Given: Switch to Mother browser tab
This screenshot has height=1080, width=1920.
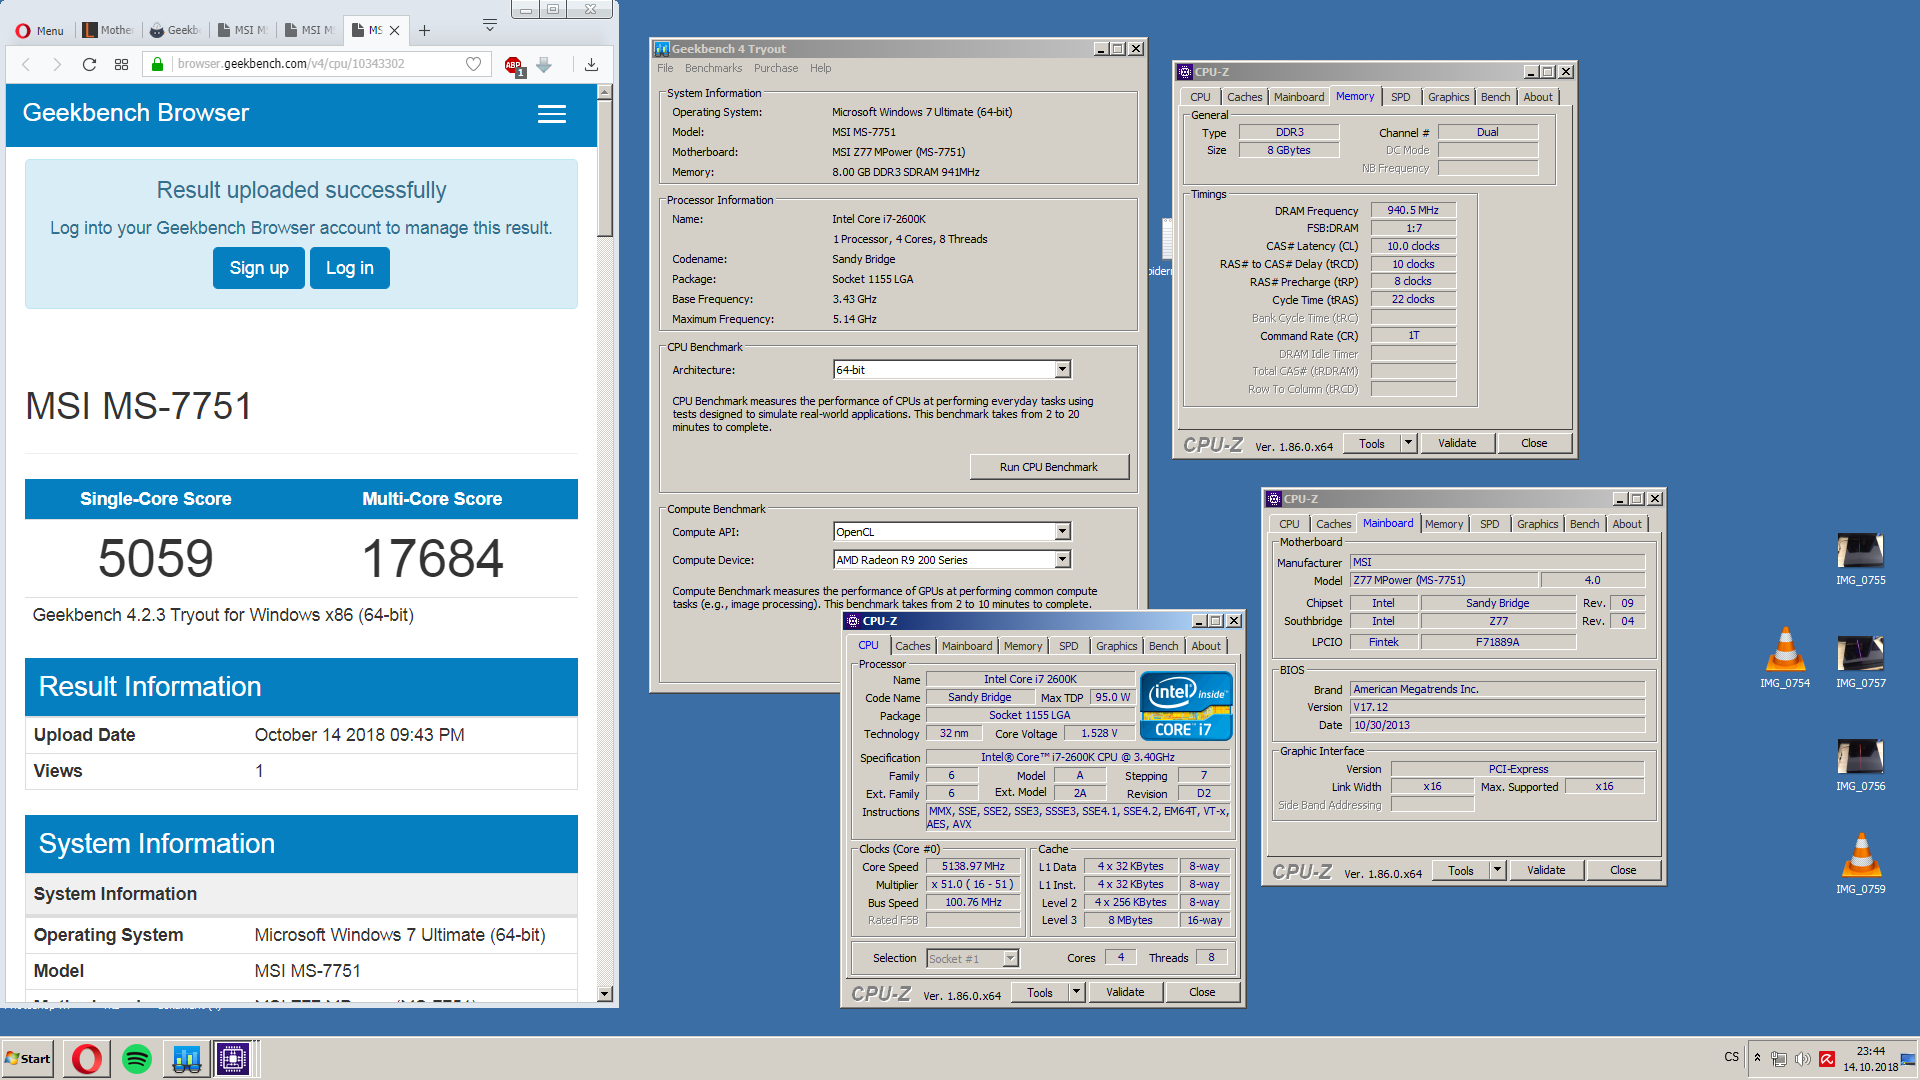Looking at the screenshot, I should (107, 31).
